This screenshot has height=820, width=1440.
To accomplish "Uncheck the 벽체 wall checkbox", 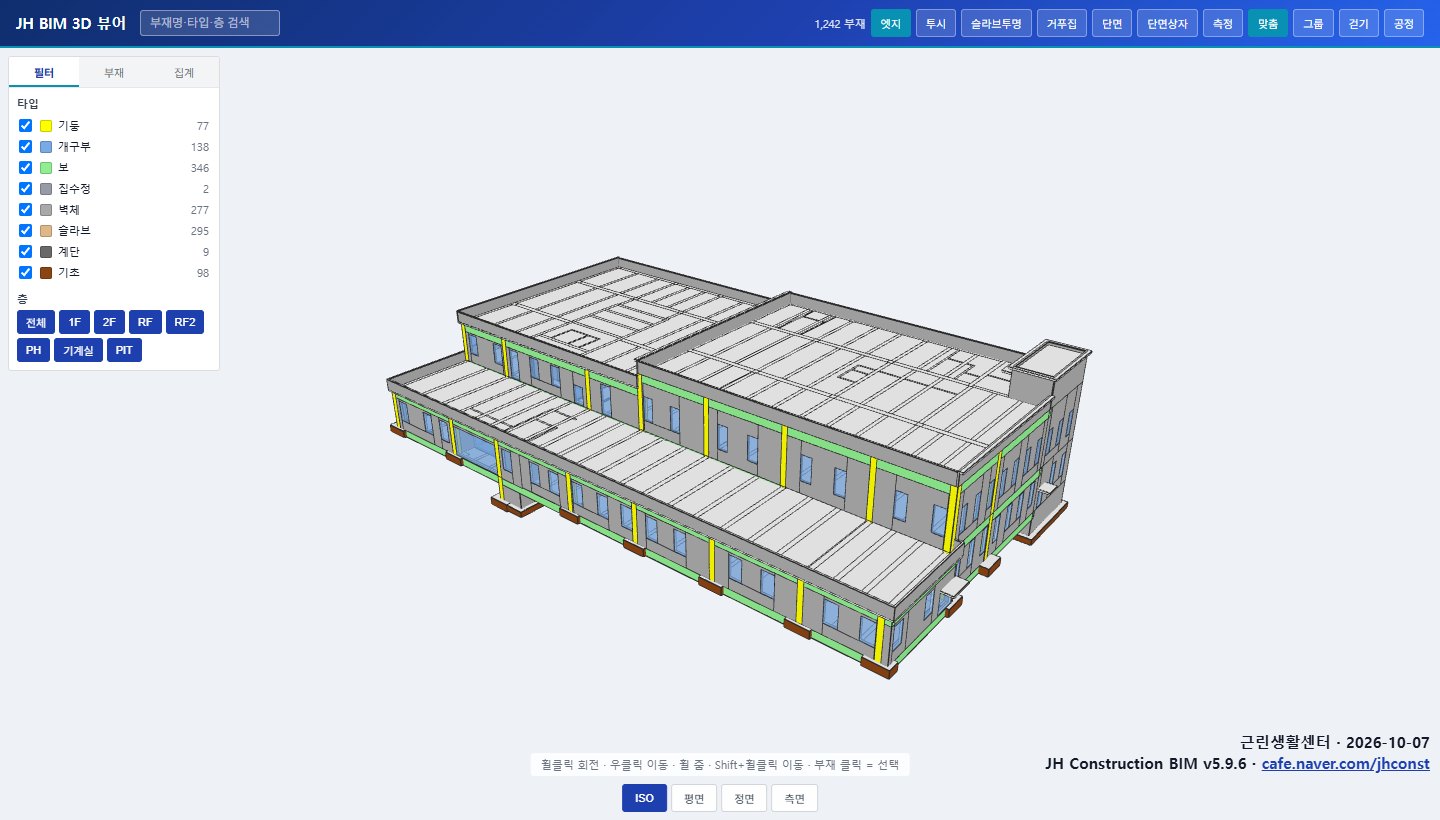I will [x=26, y=210].
